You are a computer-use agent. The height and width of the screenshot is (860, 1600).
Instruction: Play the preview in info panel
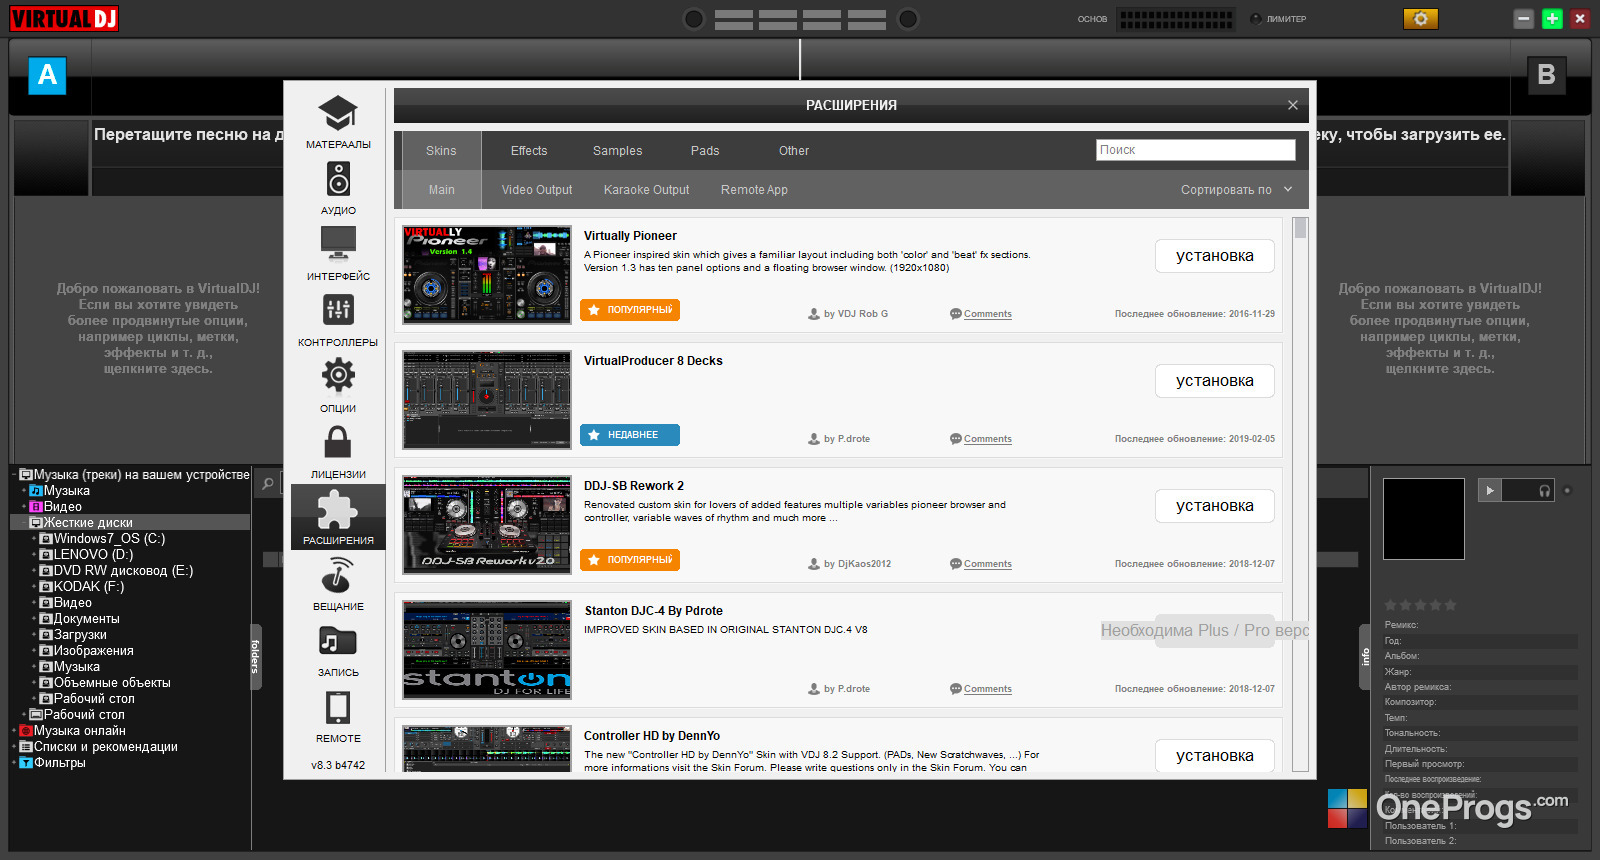[1490, 490]
